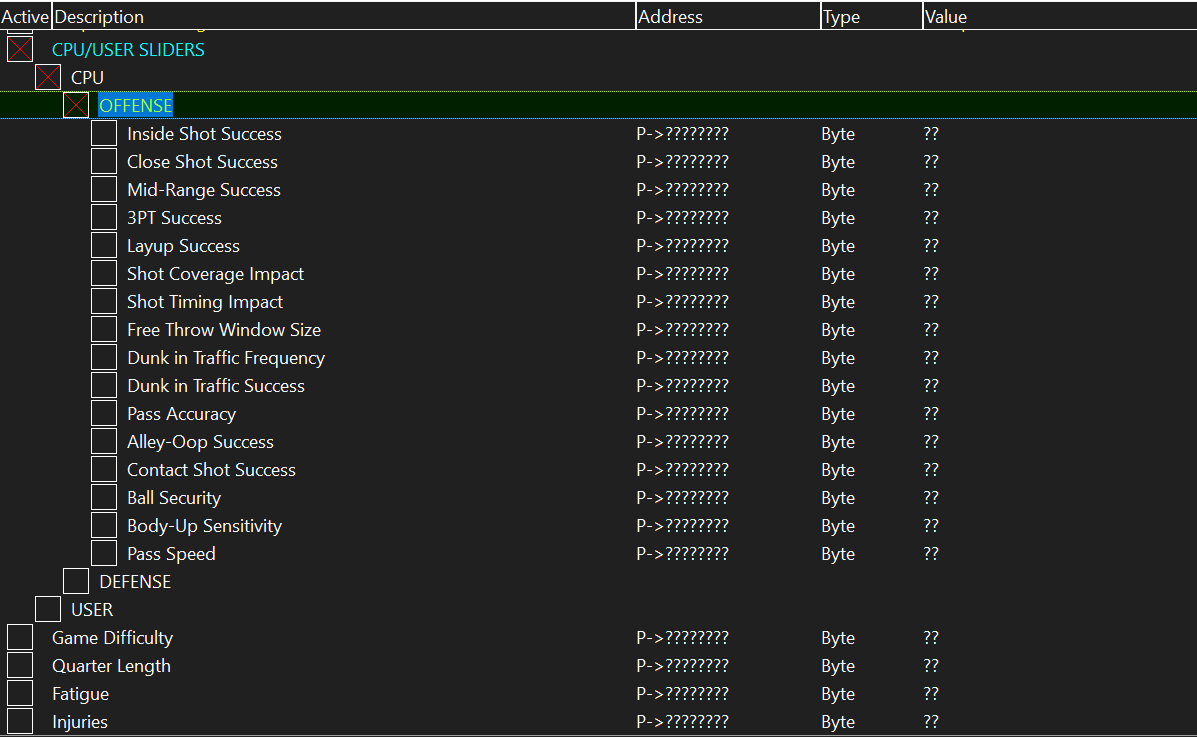1197x738 pixels.
Task: Check the Body-Up Sensitivity box
Action: pyautogui.click(x=104, y=525)
